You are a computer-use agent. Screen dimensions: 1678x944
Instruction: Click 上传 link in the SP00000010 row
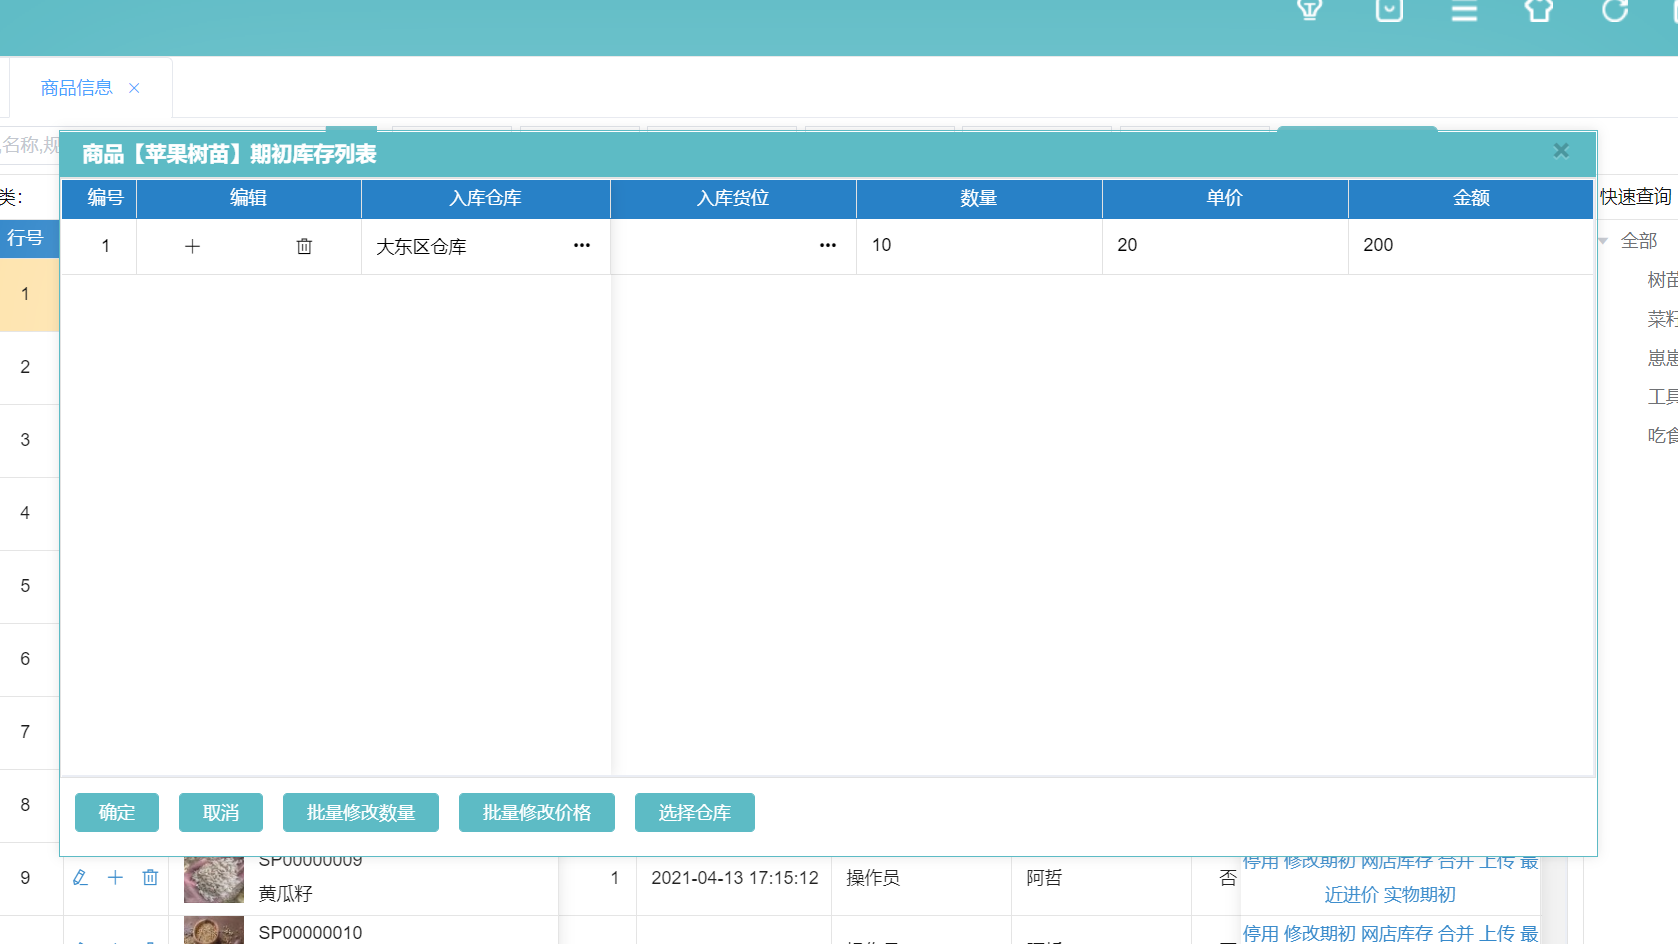point(1497,934)
